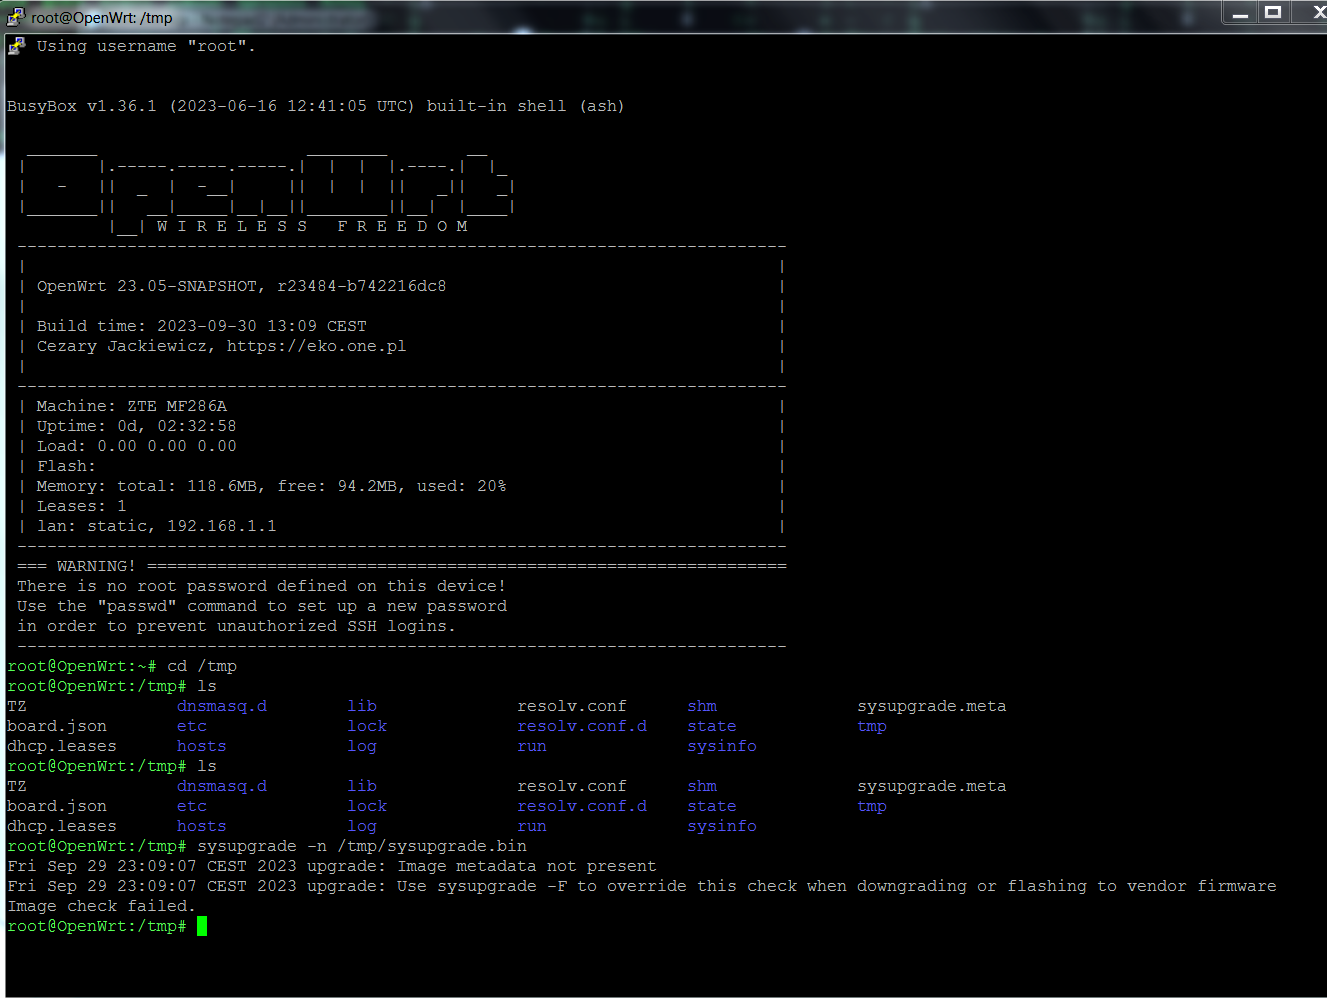Click the PuTTY icon in title bar
1327x998 pixels.
[x=16, y=16]
